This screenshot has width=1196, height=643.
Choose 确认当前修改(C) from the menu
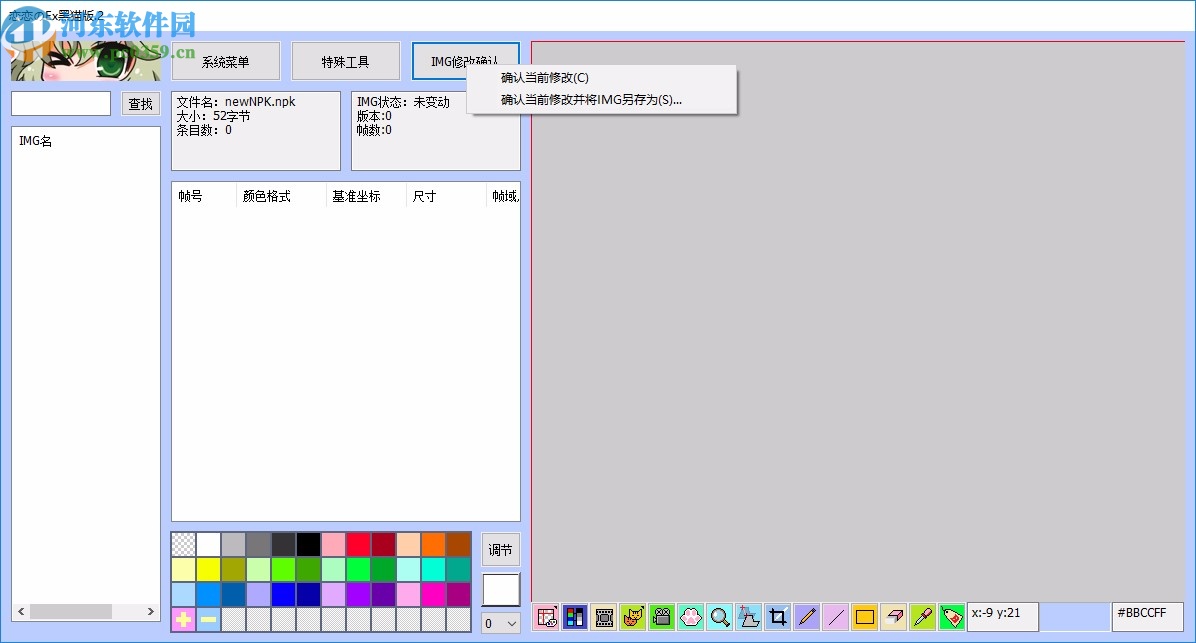(545, 78)
